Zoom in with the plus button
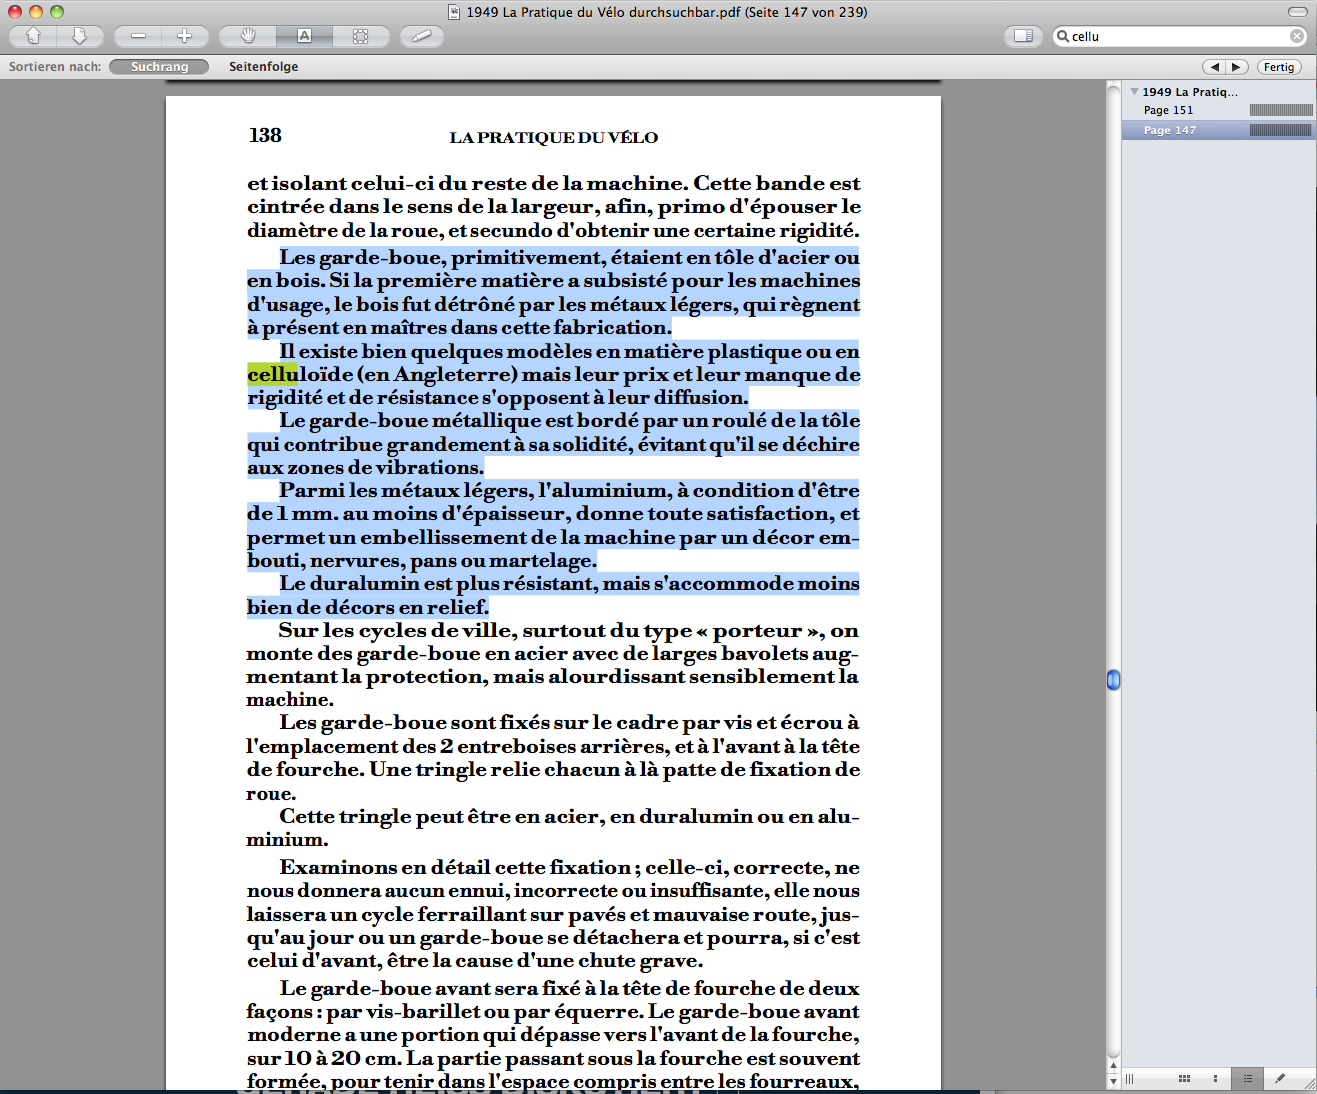This screenshot has height=1094, width=1317. pyautogui.click(x=185, y=36)
